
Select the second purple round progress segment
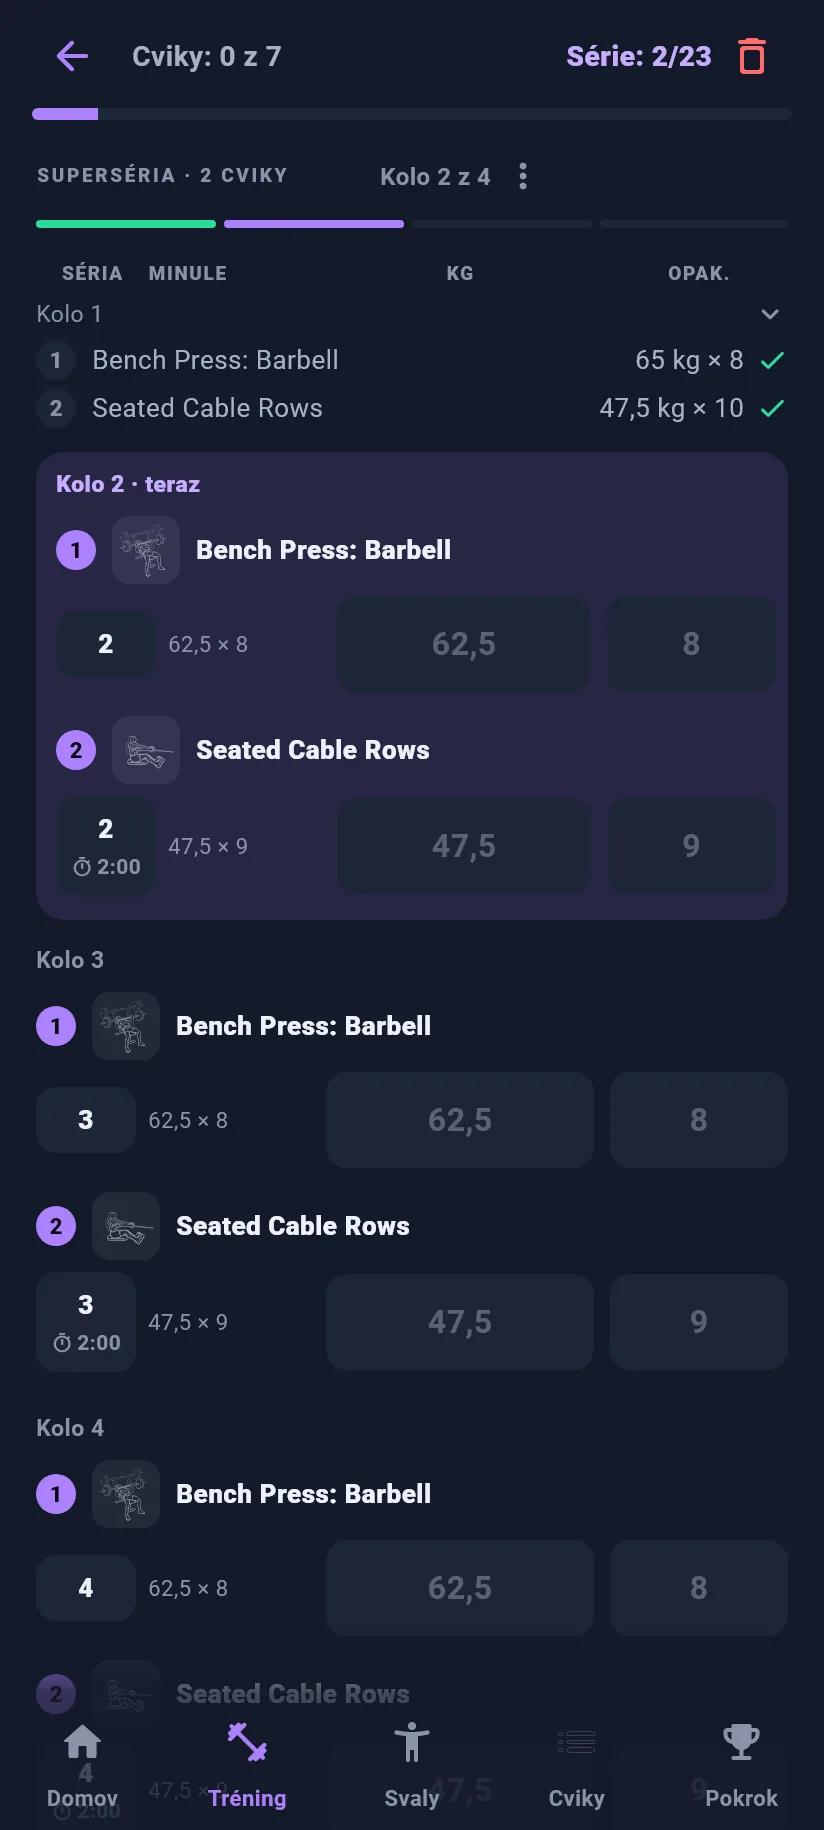coord(314,224)
